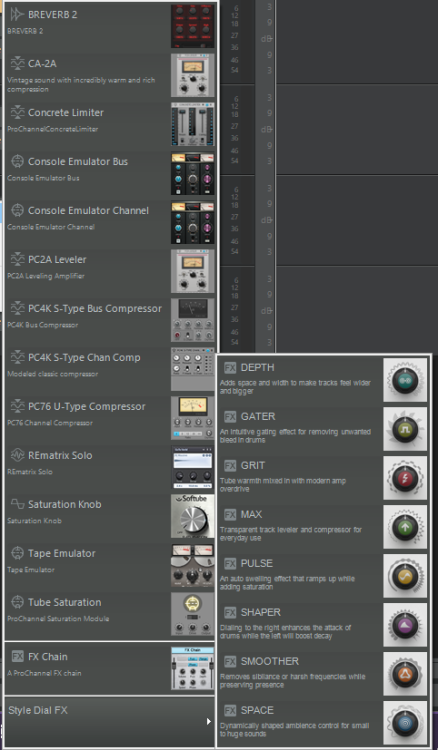The image size is (438, 750).
Task: Click the Tube Saturation tube icon
Action: (x=17, y=602)
